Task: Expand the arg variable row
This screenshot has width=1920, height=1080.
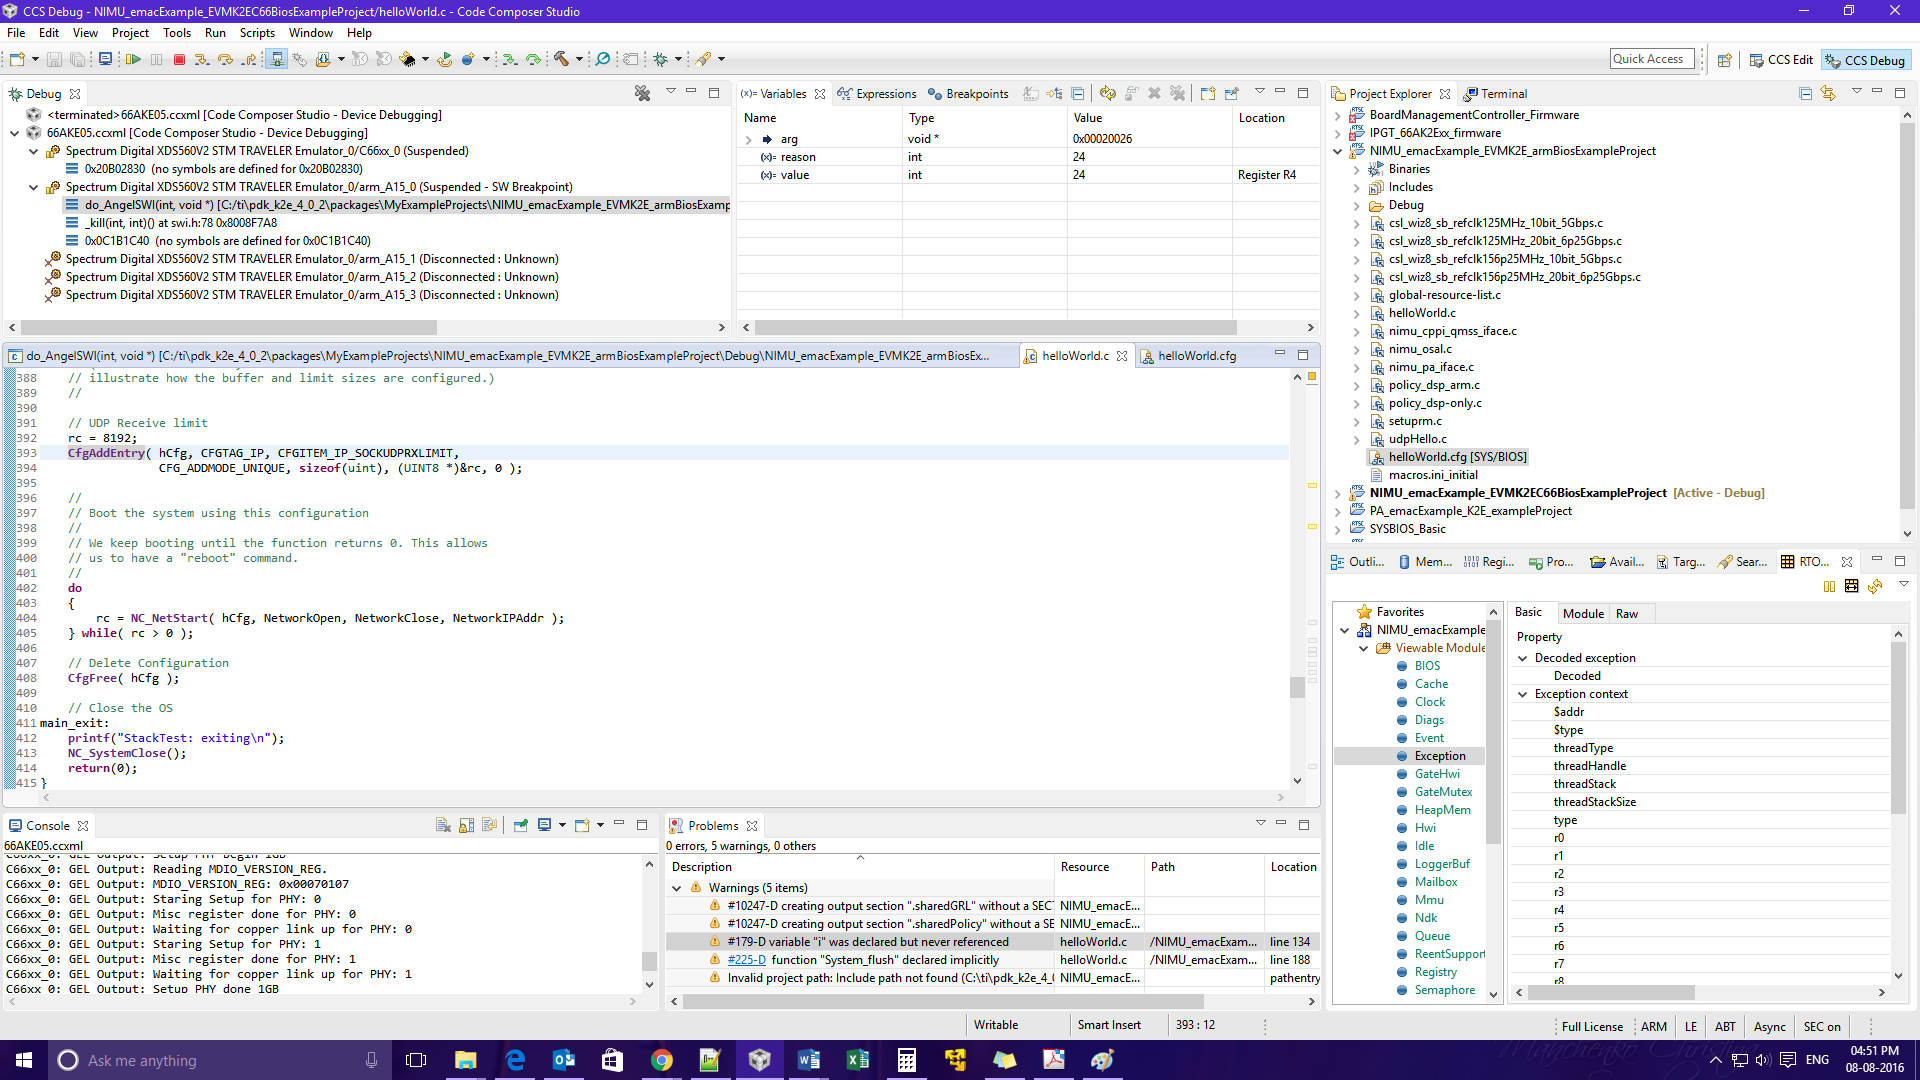Action: coord(749,140)
